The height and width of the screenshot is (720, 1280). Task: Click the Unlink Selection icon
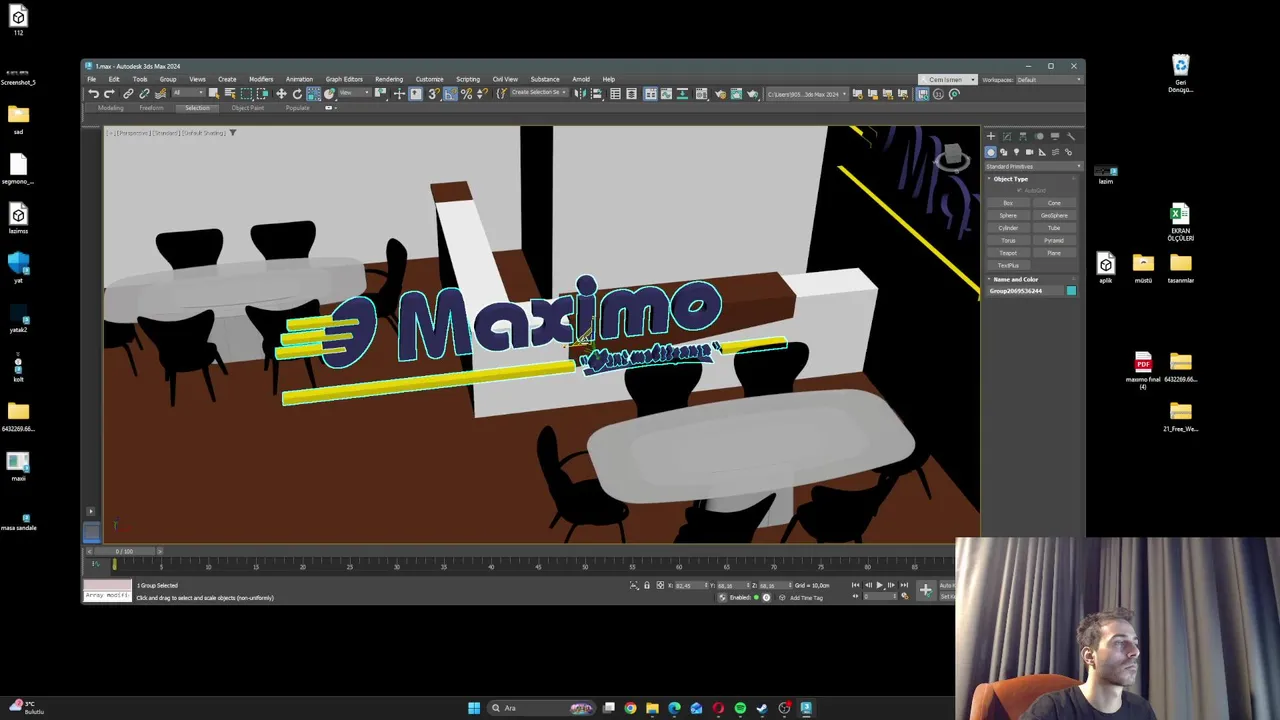click(x=144, y=94)
